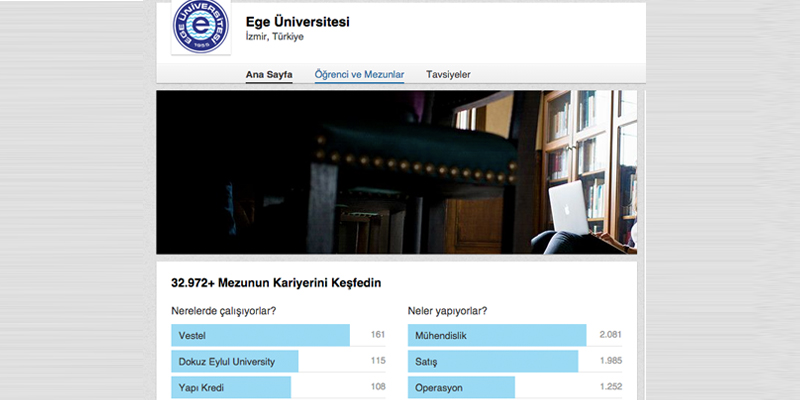Click the İzmir, Türkiye location text

point(274,37)
